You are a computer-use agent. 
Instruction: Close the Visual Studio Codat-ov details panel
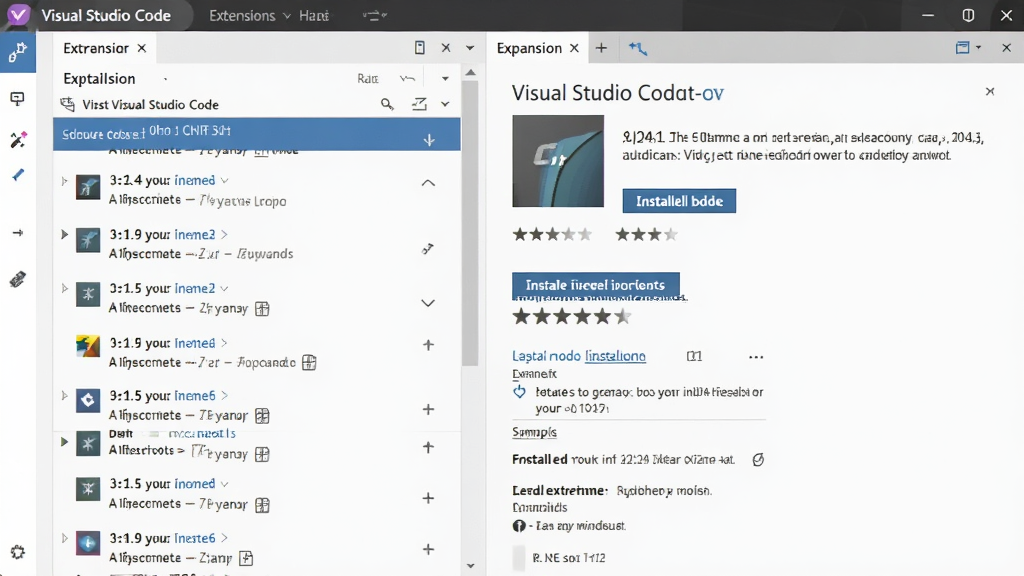click(990, 91)
